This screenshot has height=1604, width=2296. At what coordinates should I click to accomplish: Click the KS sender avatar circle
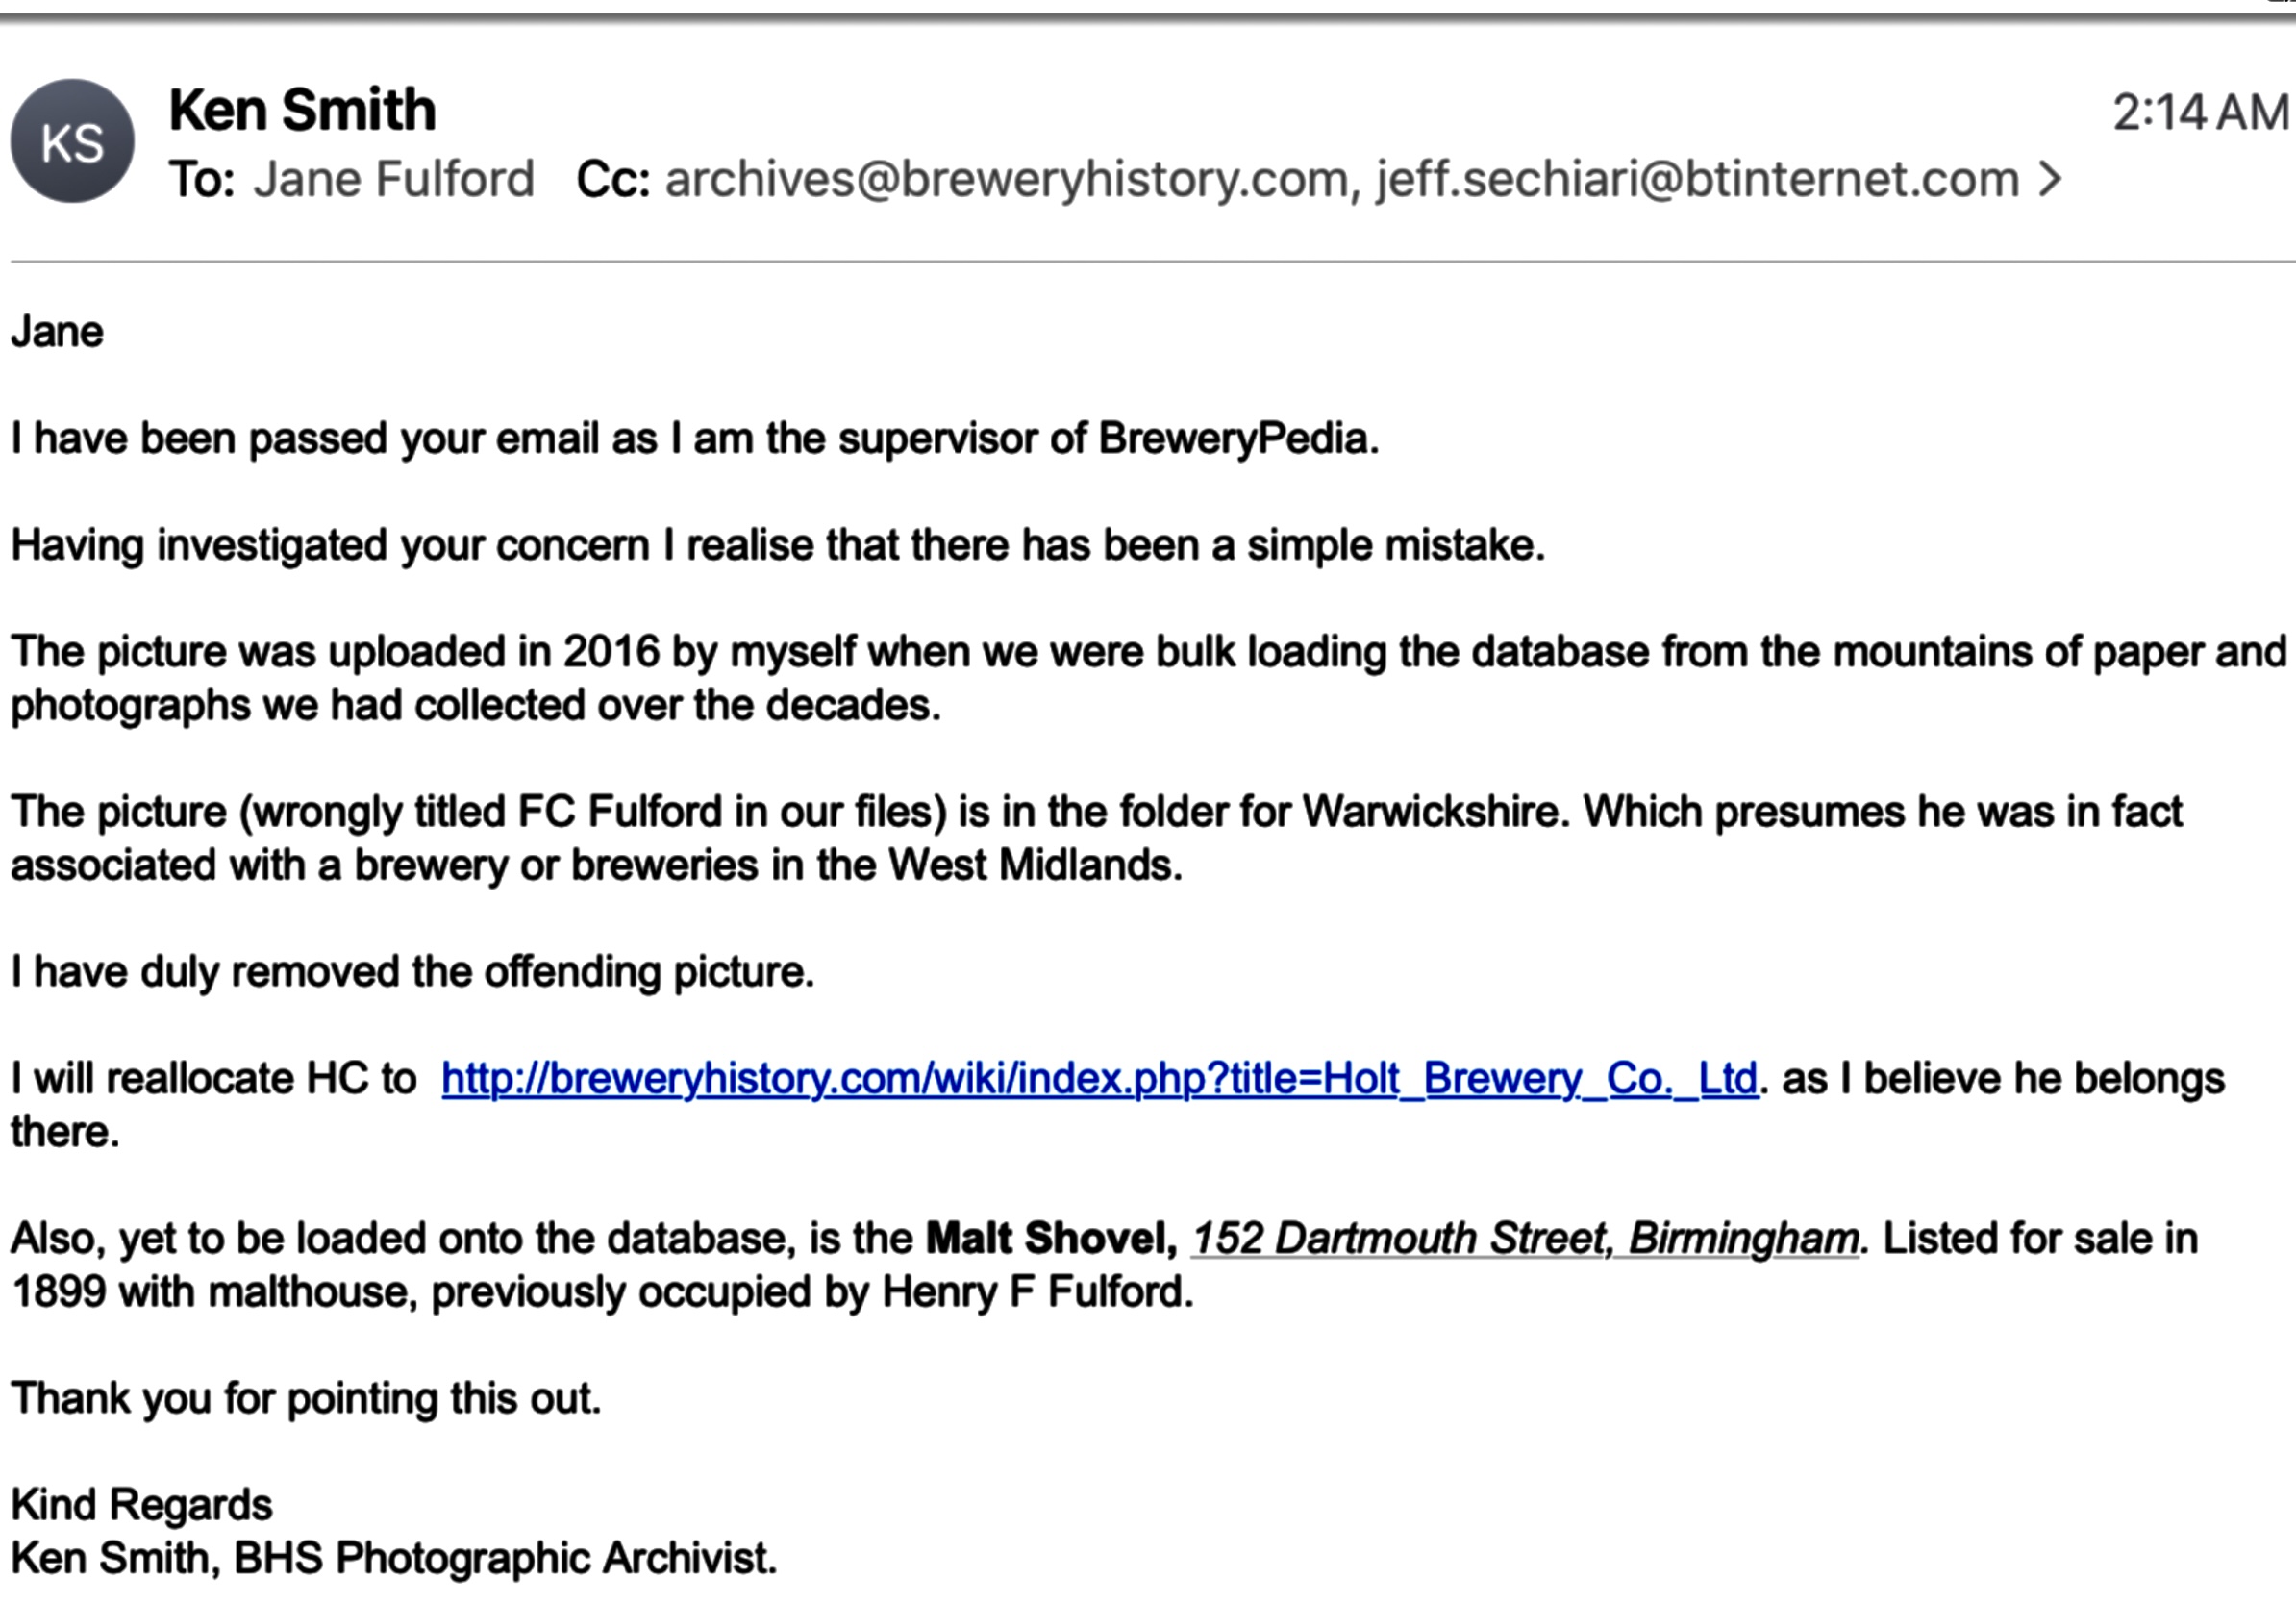[x=72, y=141]
